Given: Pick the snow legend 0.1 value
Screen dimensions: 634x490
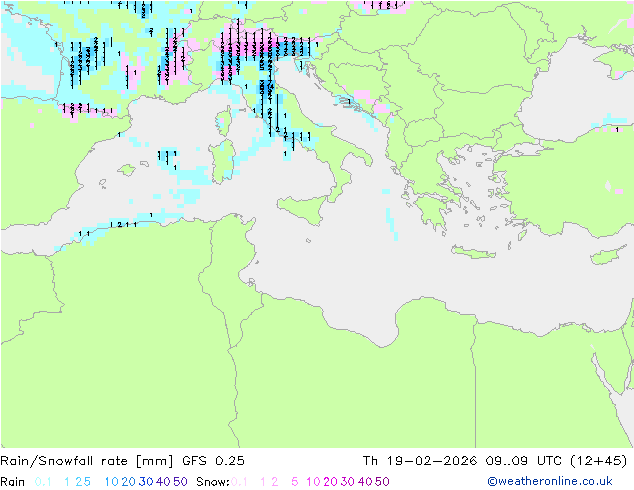Looking at the screenshot, I should point(239,482).
